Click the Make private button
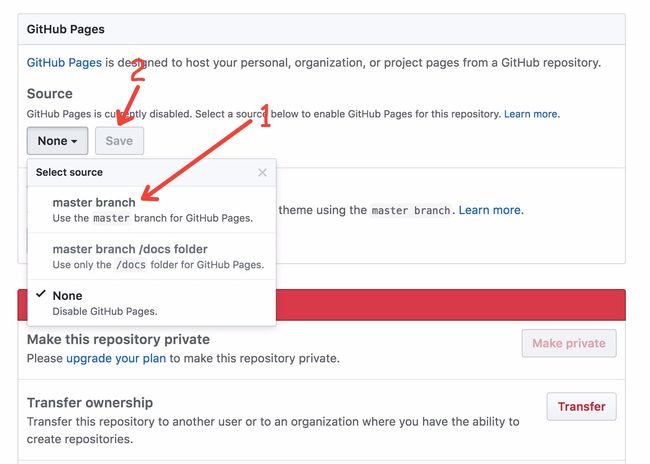The image size is (650, 464). point(569,343)
